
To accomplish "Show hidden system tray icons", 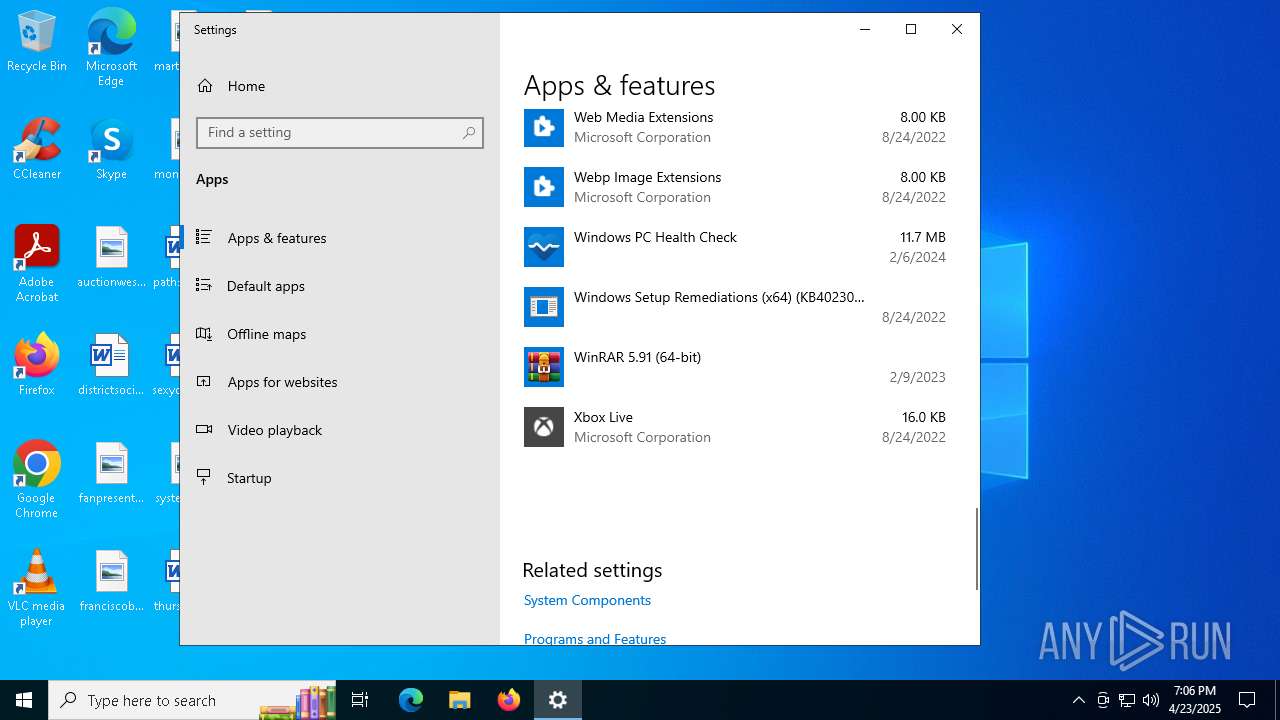I will pyautogui.click(x=1078, y=700).
